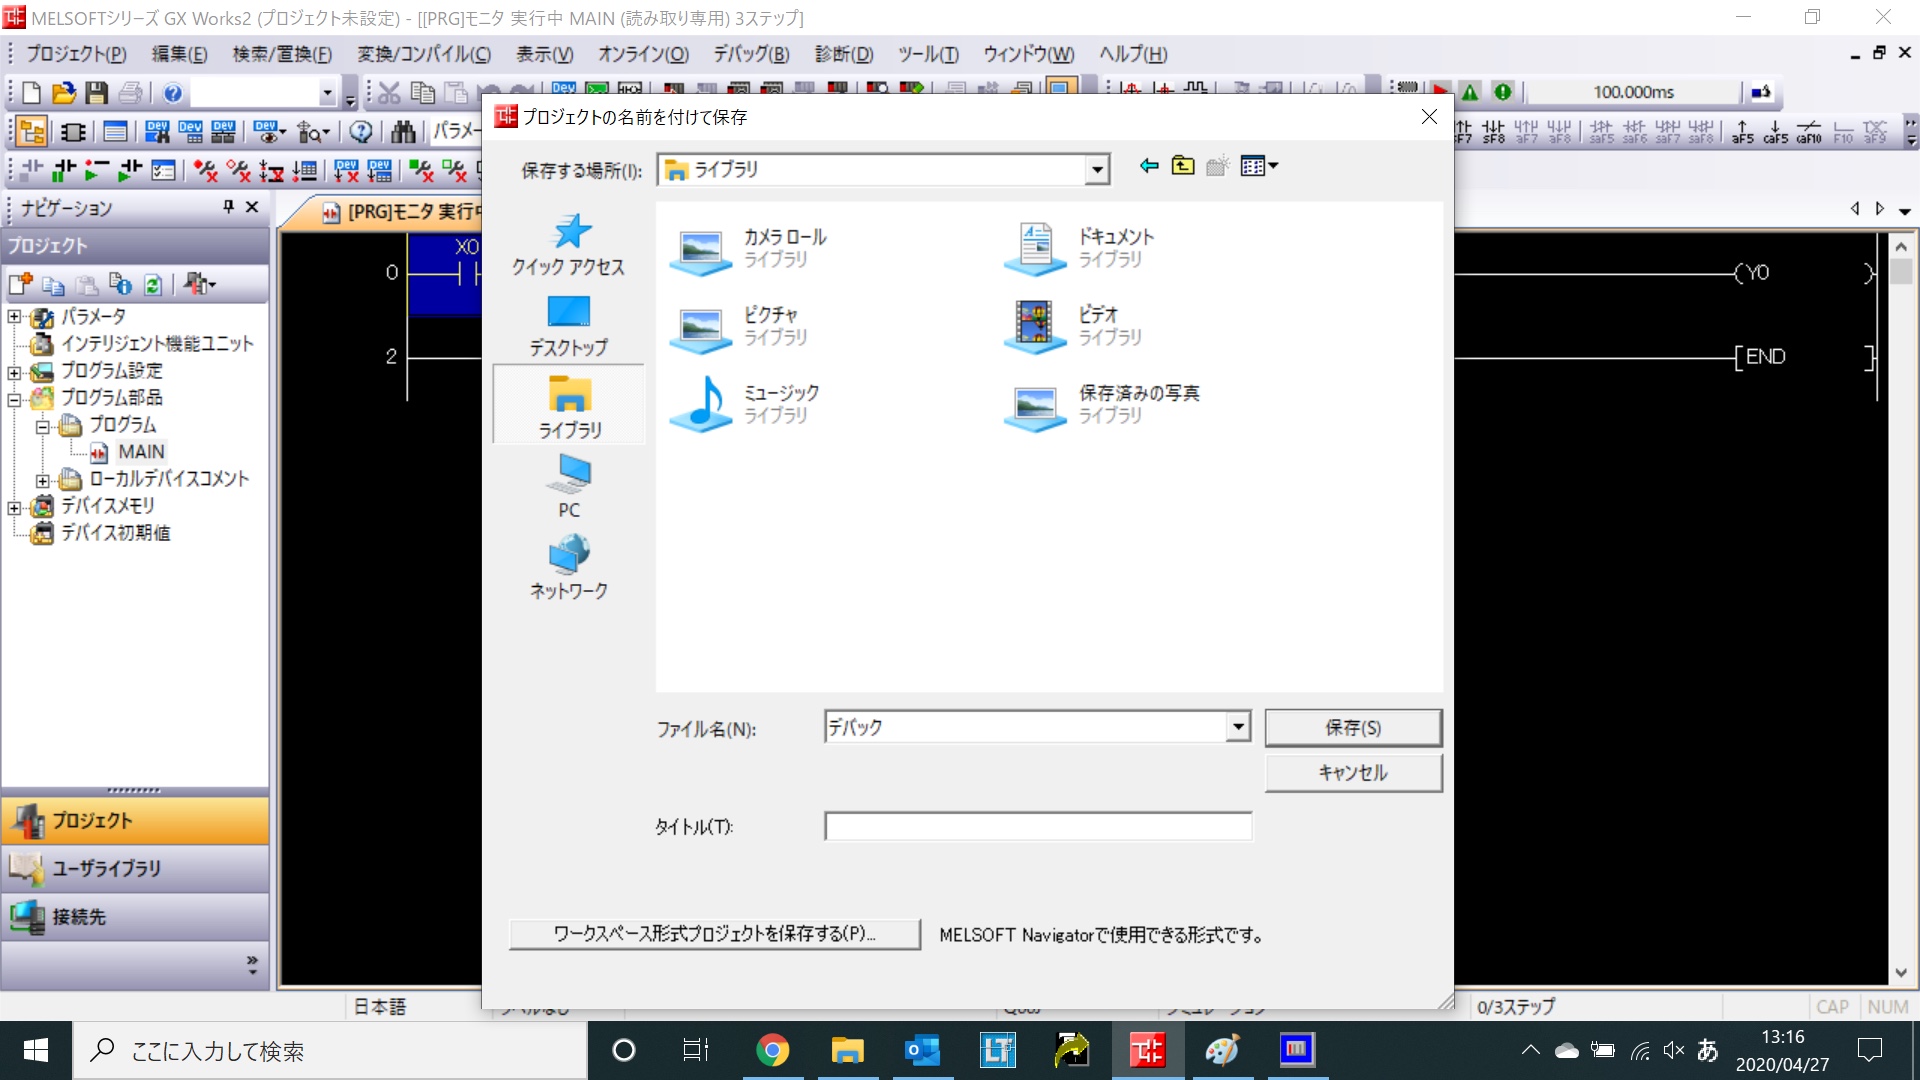Open the プロジェクト(P) menu

76,54
